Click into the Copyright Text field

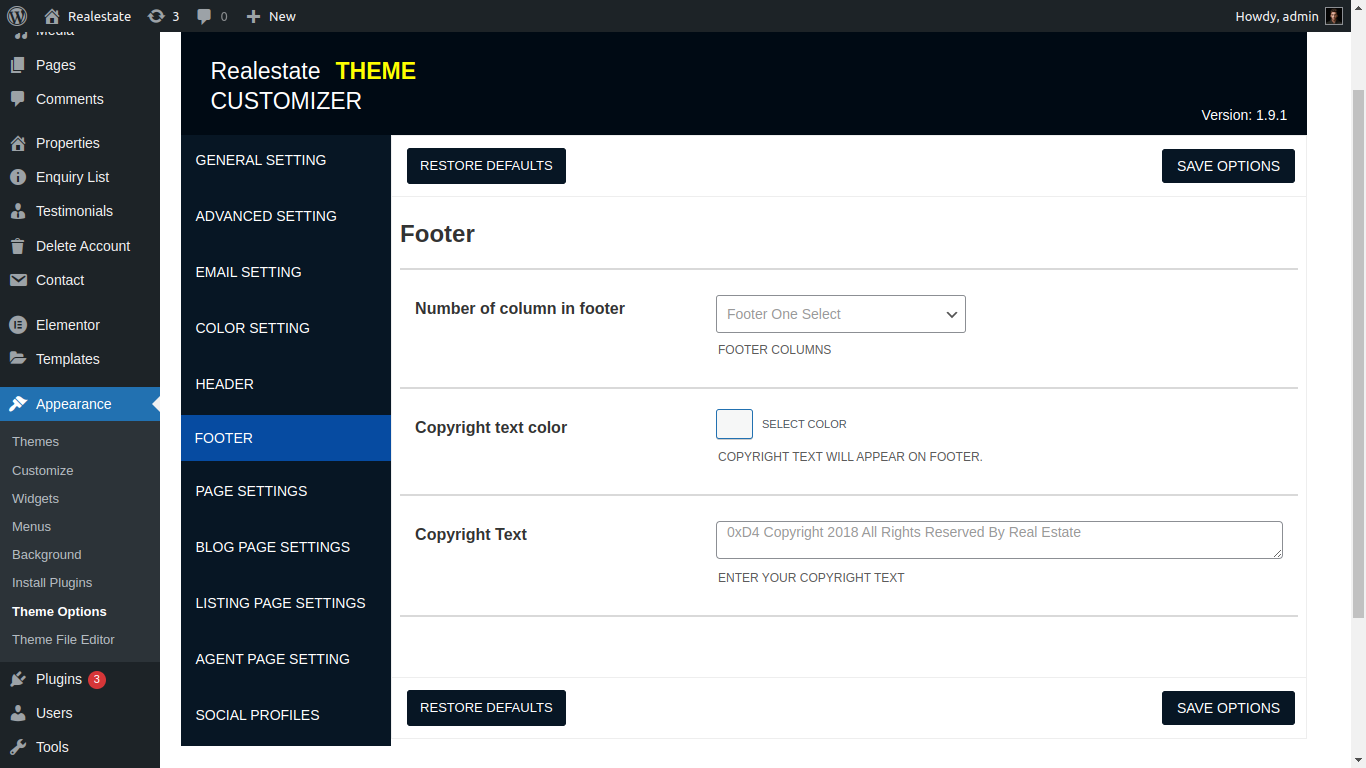click(x=998, y=540)
